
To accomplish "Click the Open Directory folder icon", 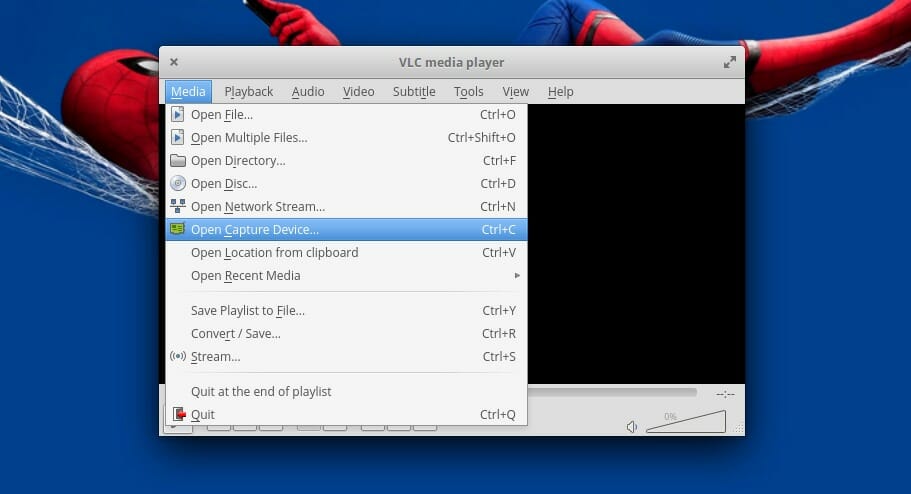I will (178, 160).
